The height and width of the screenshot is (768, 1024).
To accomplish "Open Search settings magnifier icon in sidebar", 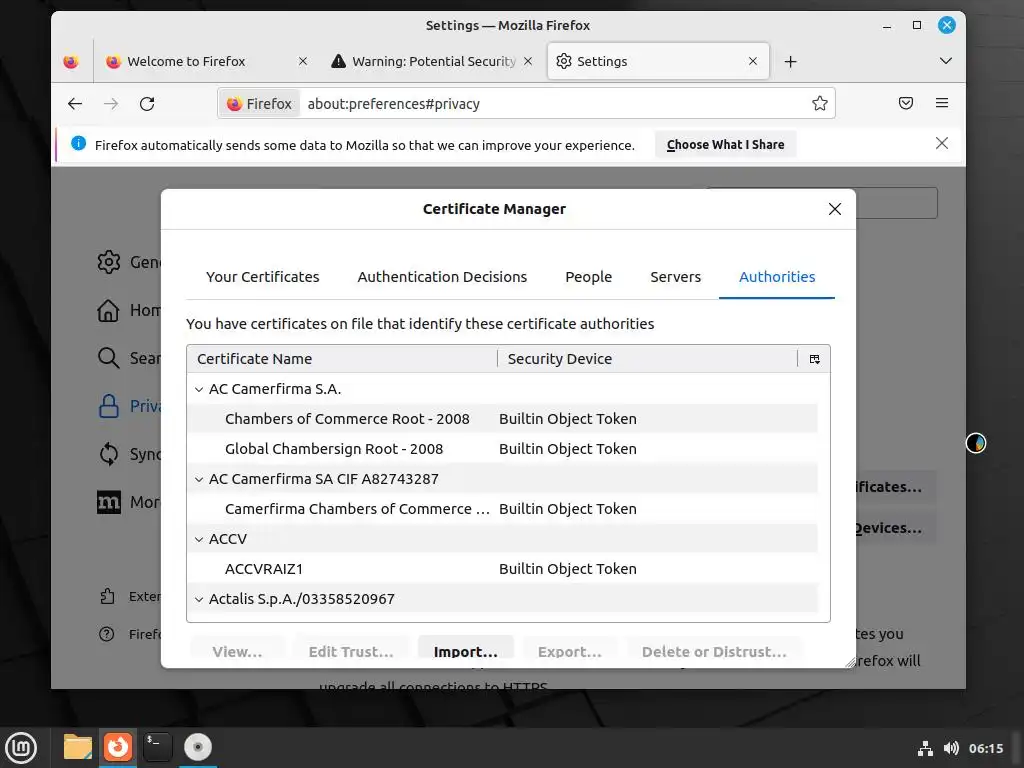I will (108, 358).
